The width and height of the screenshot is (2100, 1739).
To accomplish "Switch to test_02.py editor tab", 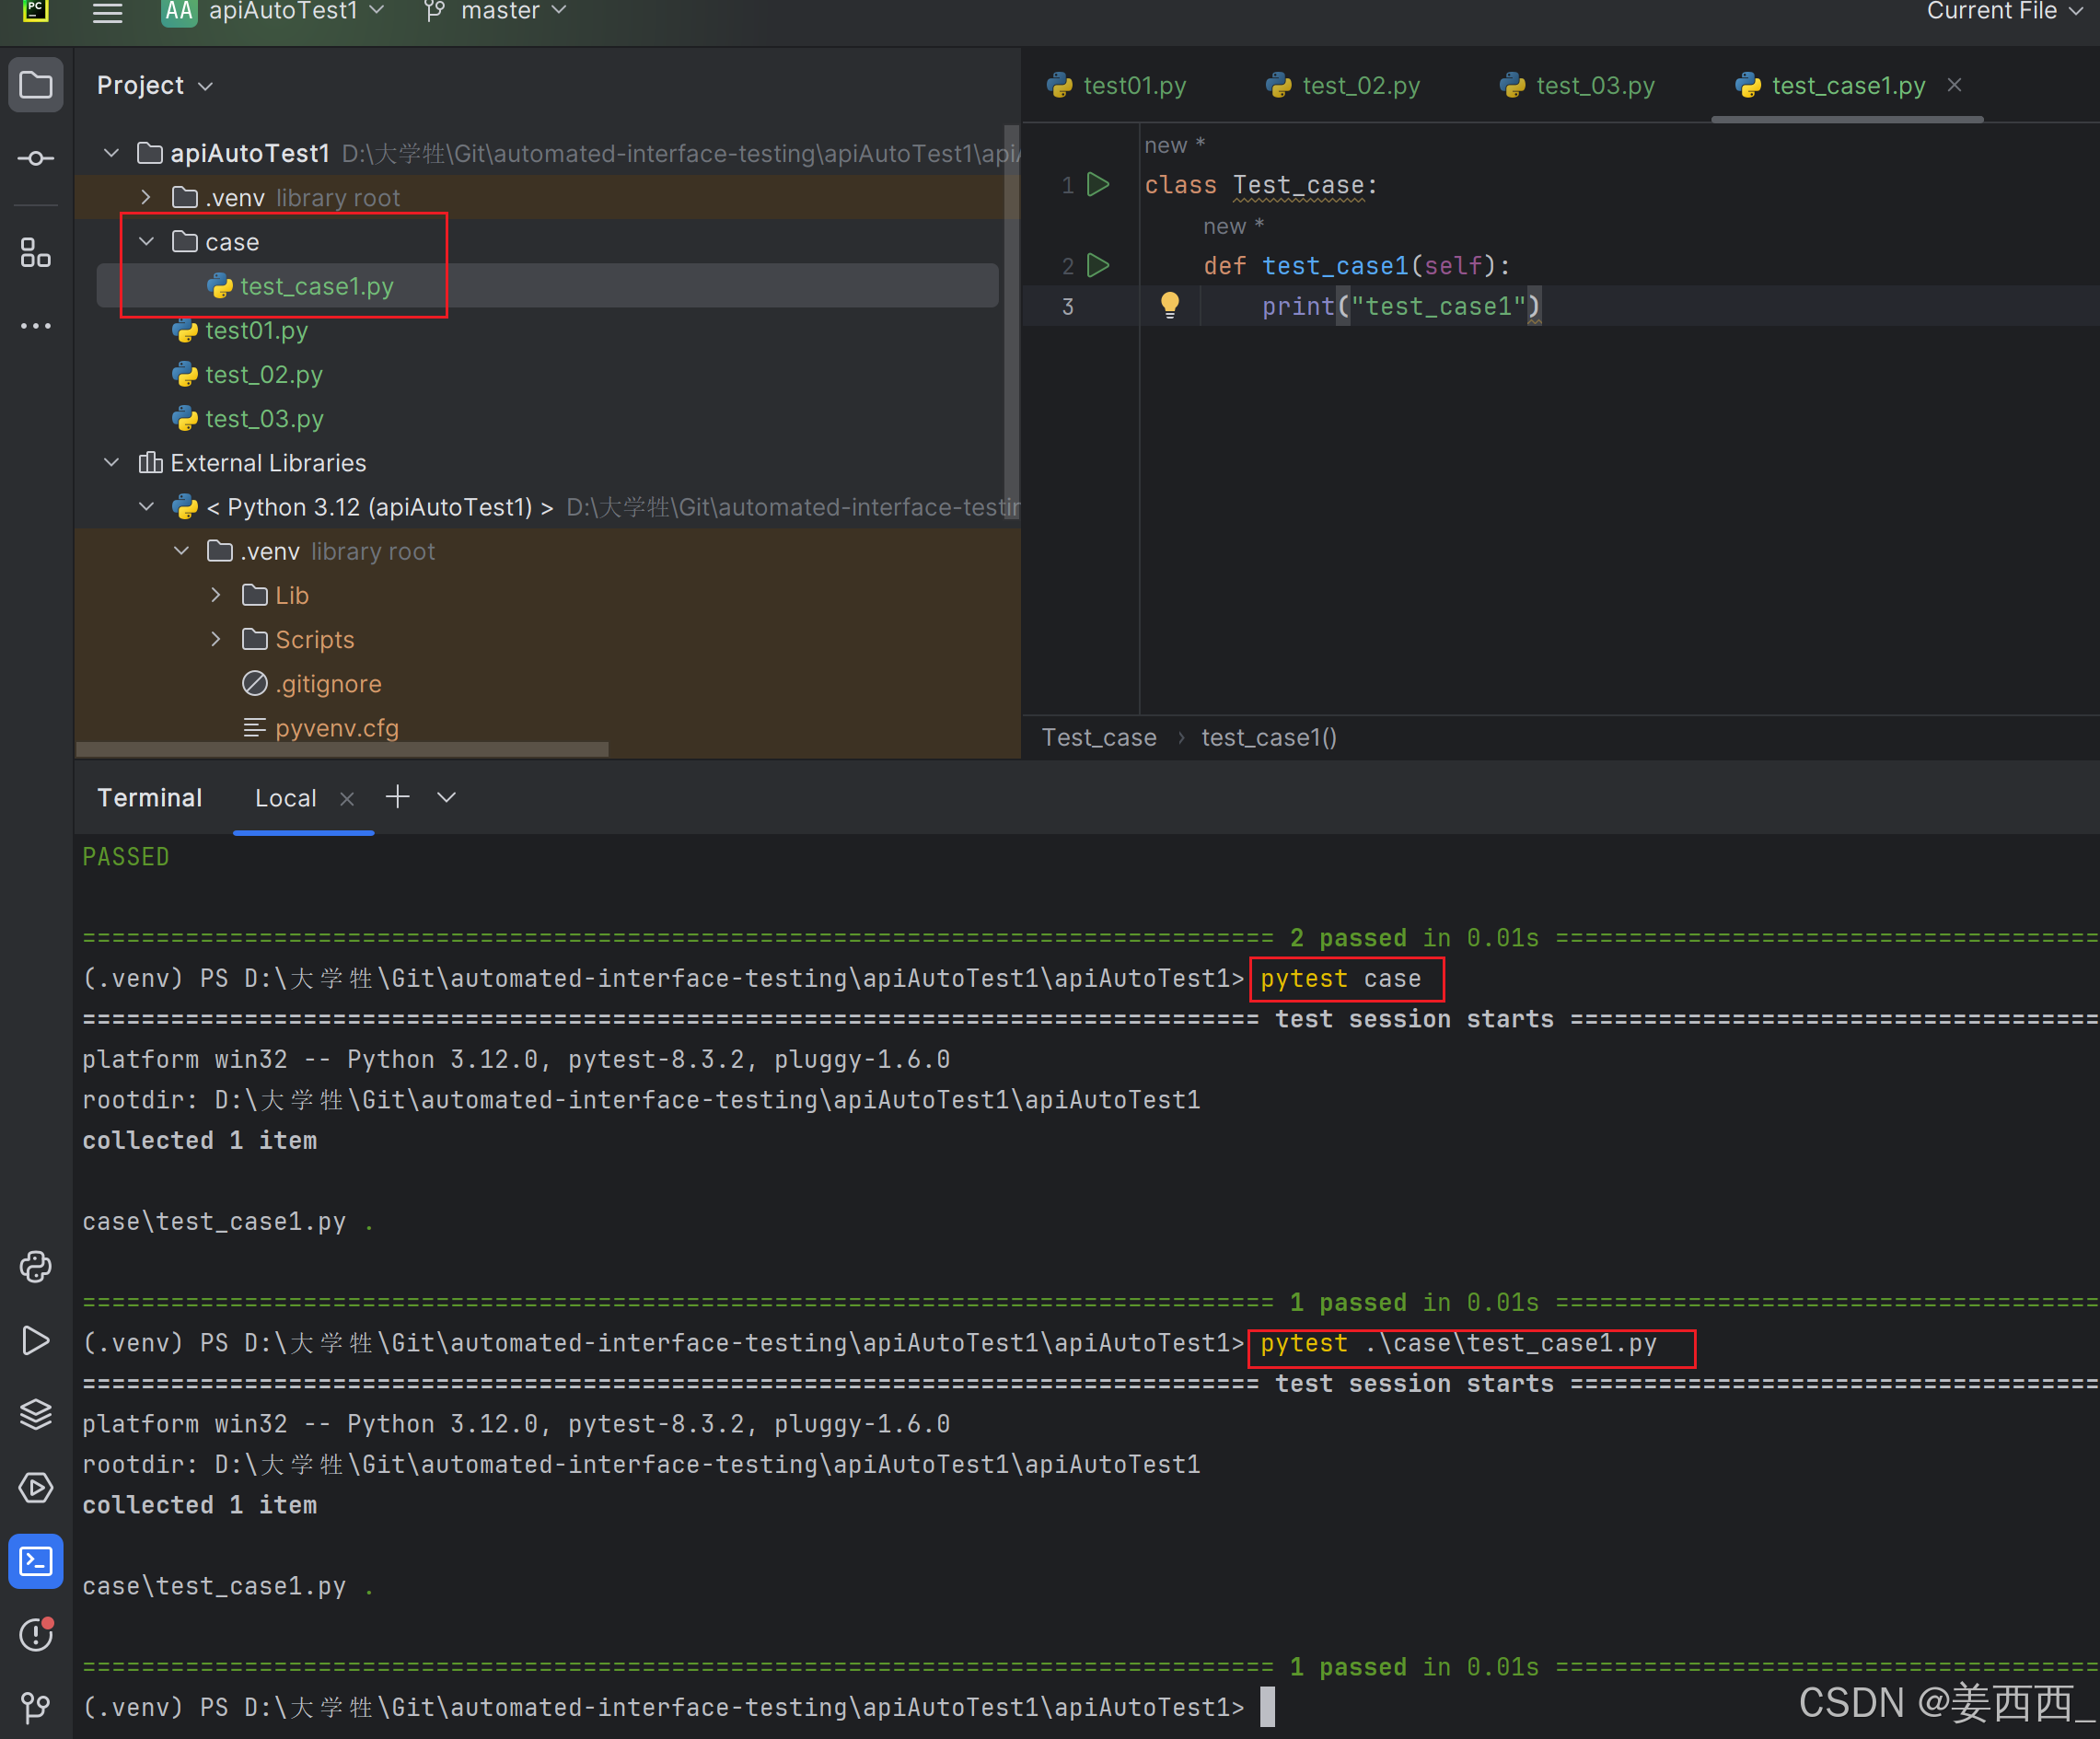I will (x=1342, y=85).
